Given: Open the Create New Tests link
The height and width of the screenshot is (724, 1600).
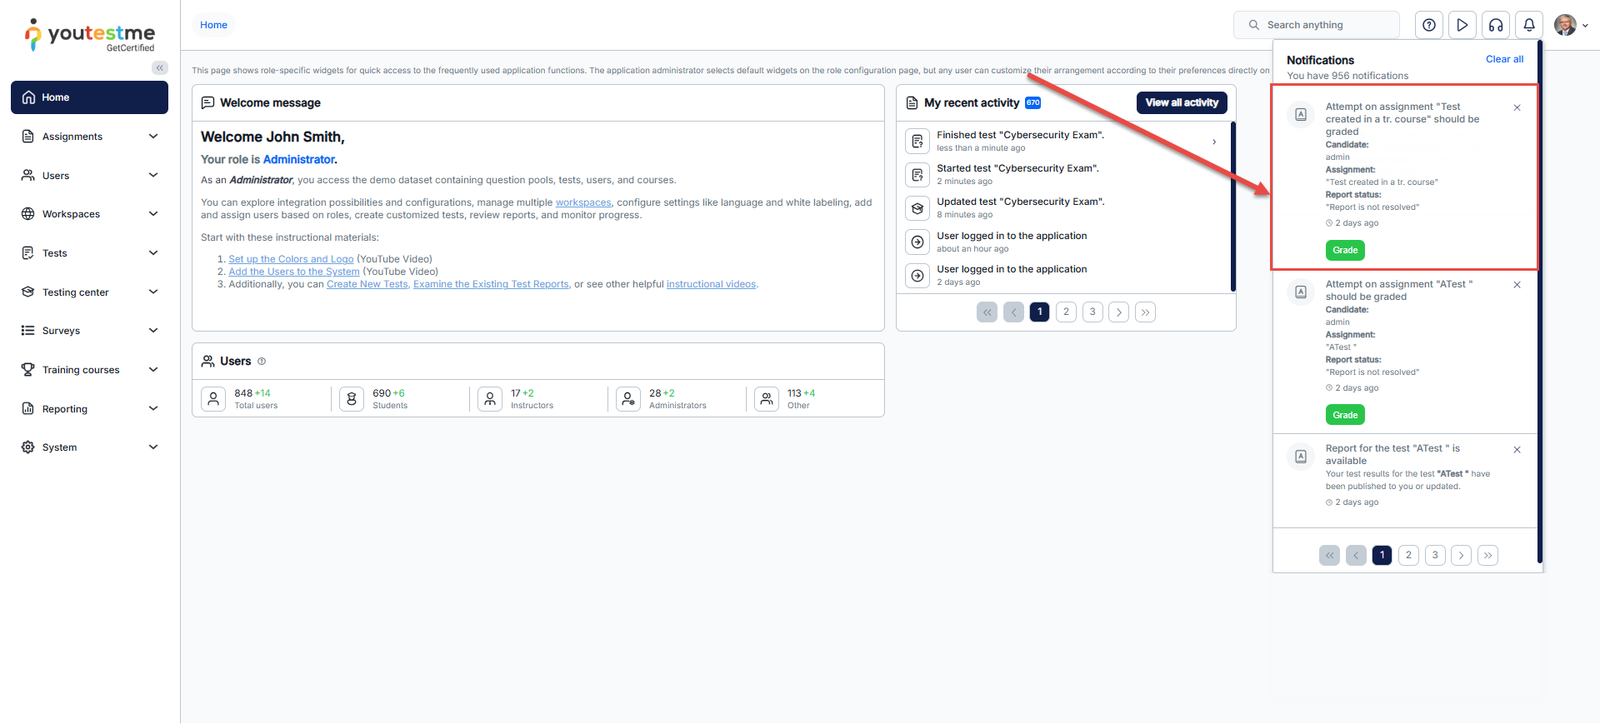Looking at the screenshot, I should click(x=367, y=284).
